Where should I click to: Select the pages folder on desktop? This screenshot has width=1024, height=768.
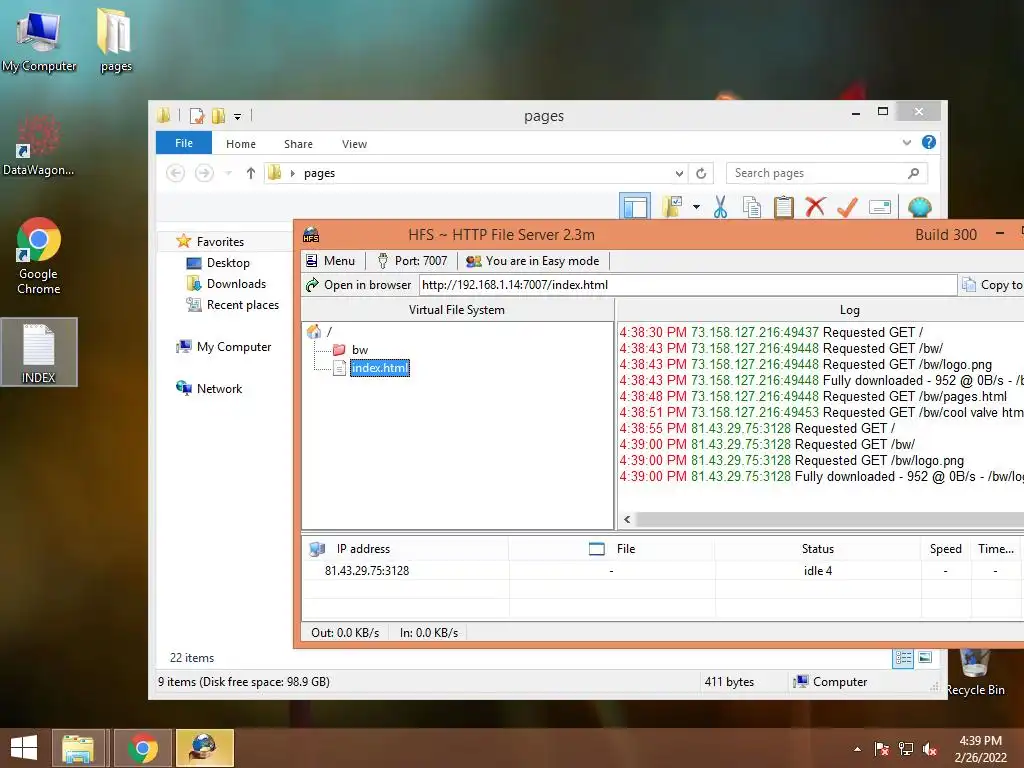coord(116,40)
